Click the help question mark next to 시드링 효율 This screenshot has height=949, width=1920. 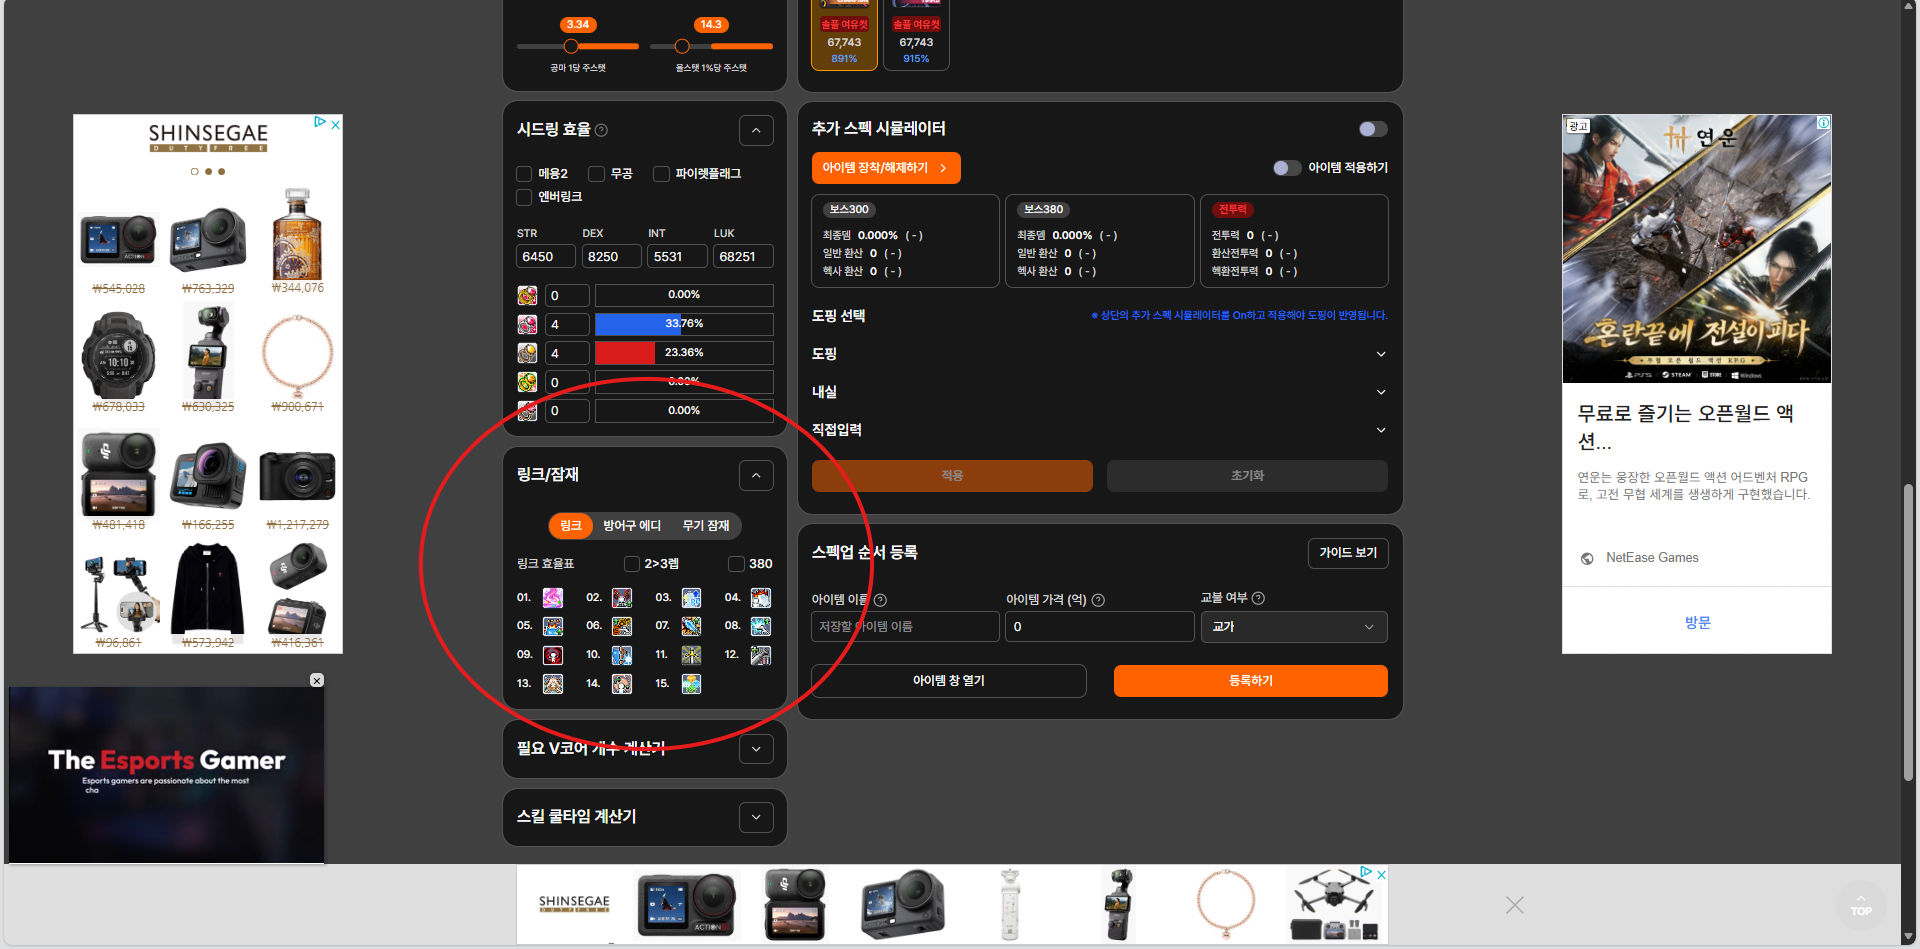601,130
